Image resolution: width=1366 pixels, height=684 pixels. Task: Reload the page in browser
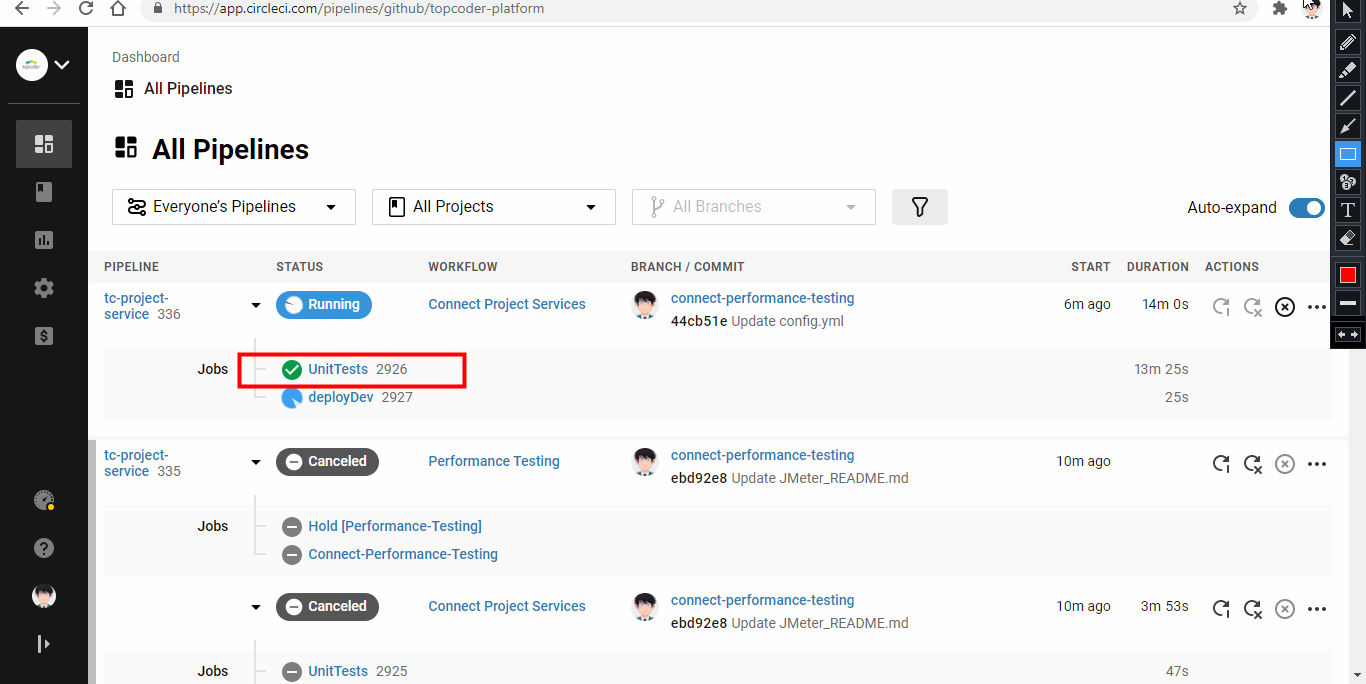coord(86,9)
